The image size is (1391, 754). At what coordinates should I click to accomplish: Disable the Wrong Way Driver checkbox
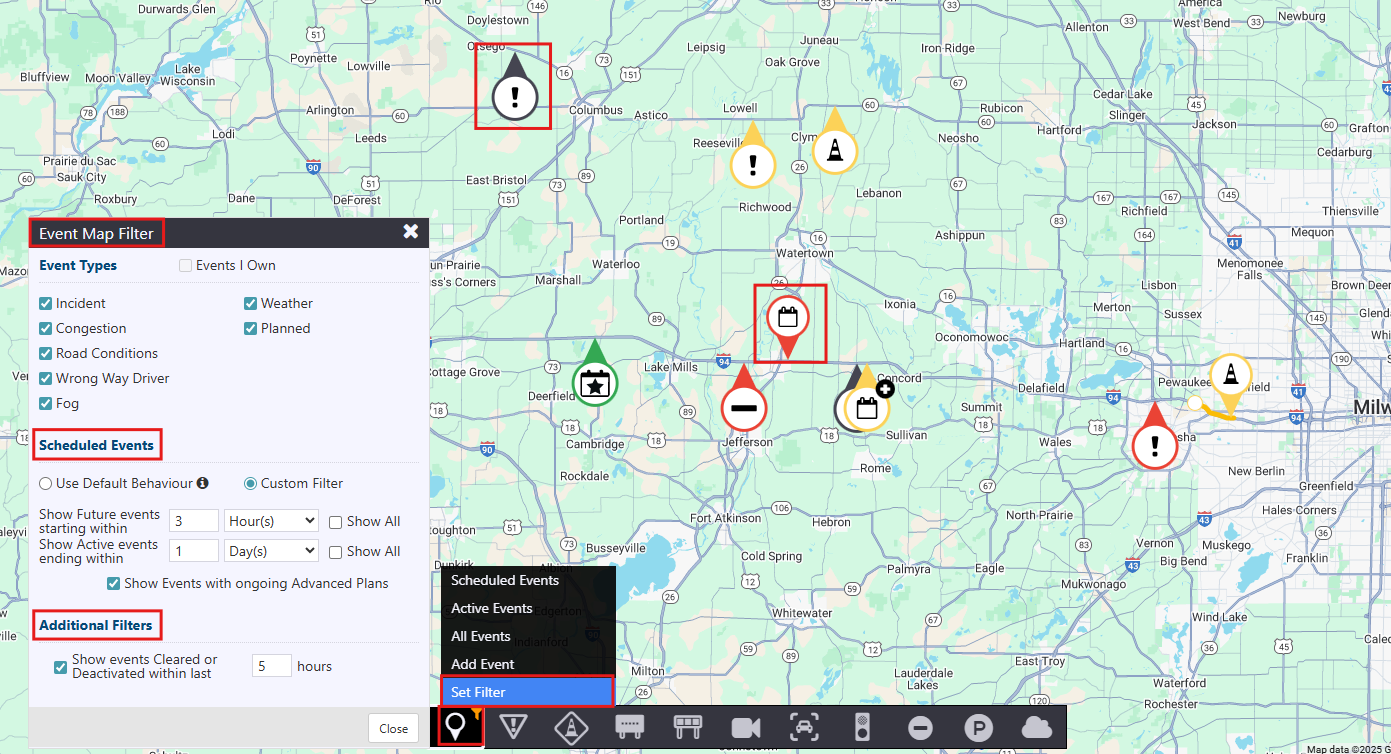pyautogui.click(x=46, y=379)
